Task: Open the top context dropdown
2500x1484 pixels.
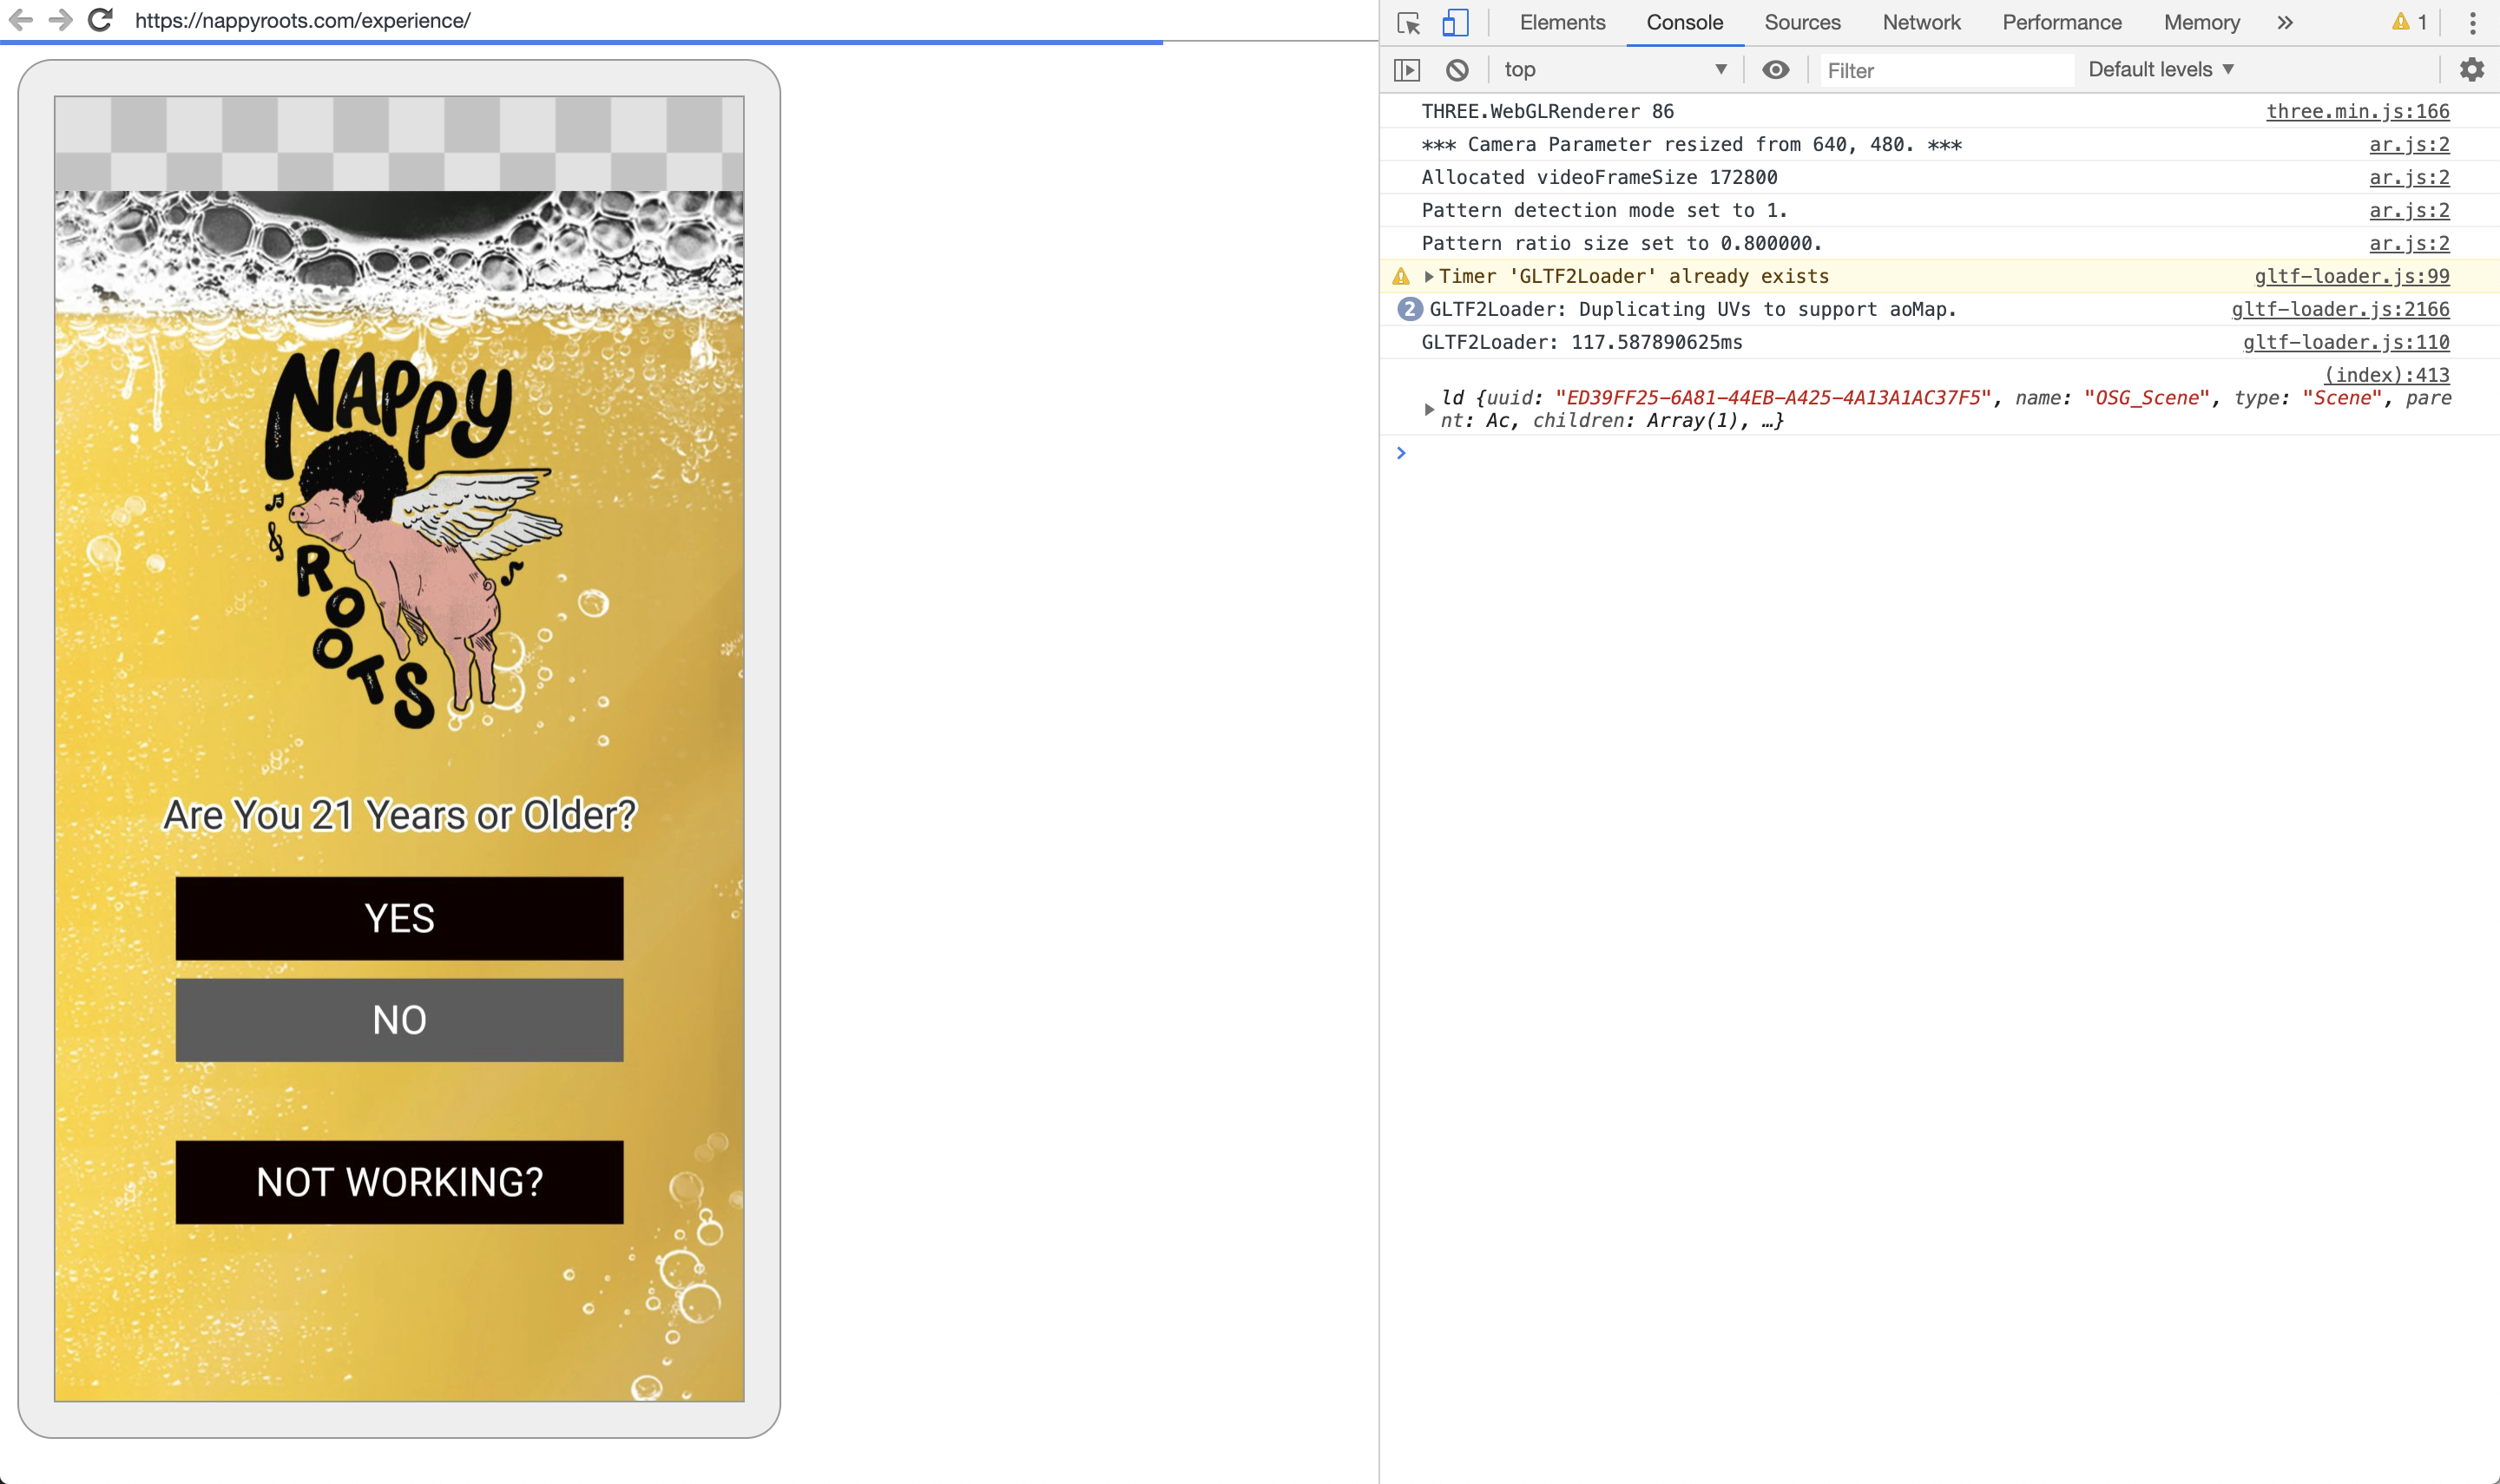Action: (1615, 69)
